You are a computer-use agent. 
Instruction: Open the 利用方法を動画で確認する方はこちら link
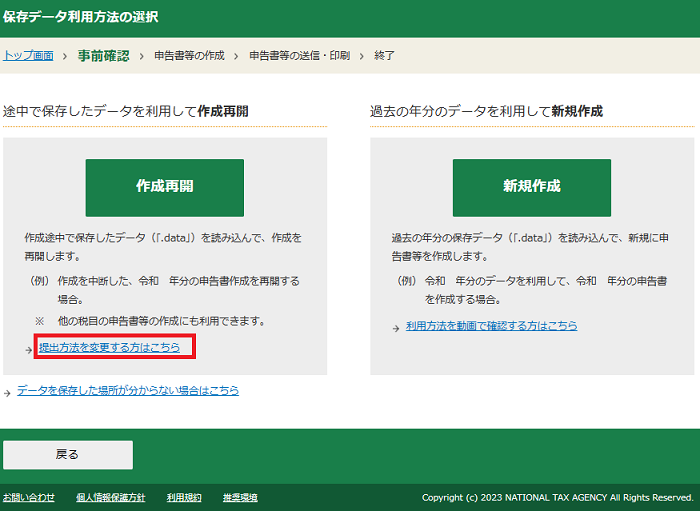click(491, 326)
